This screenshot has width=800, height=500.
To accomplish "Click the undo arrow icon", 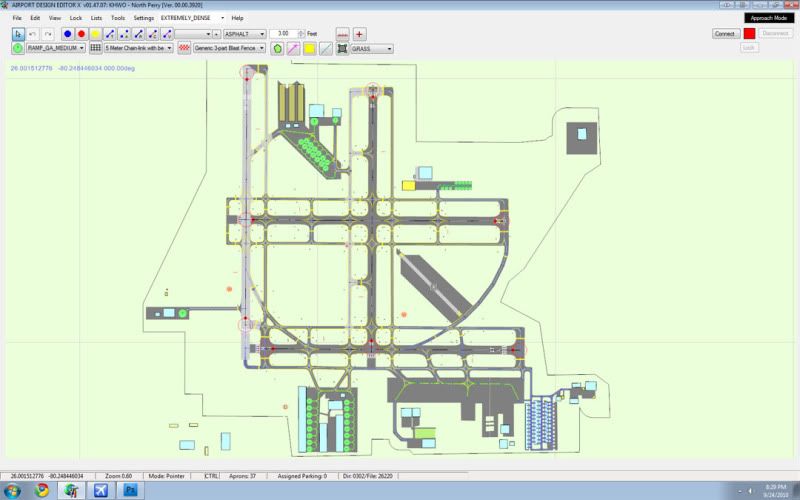I will (33, 34).
